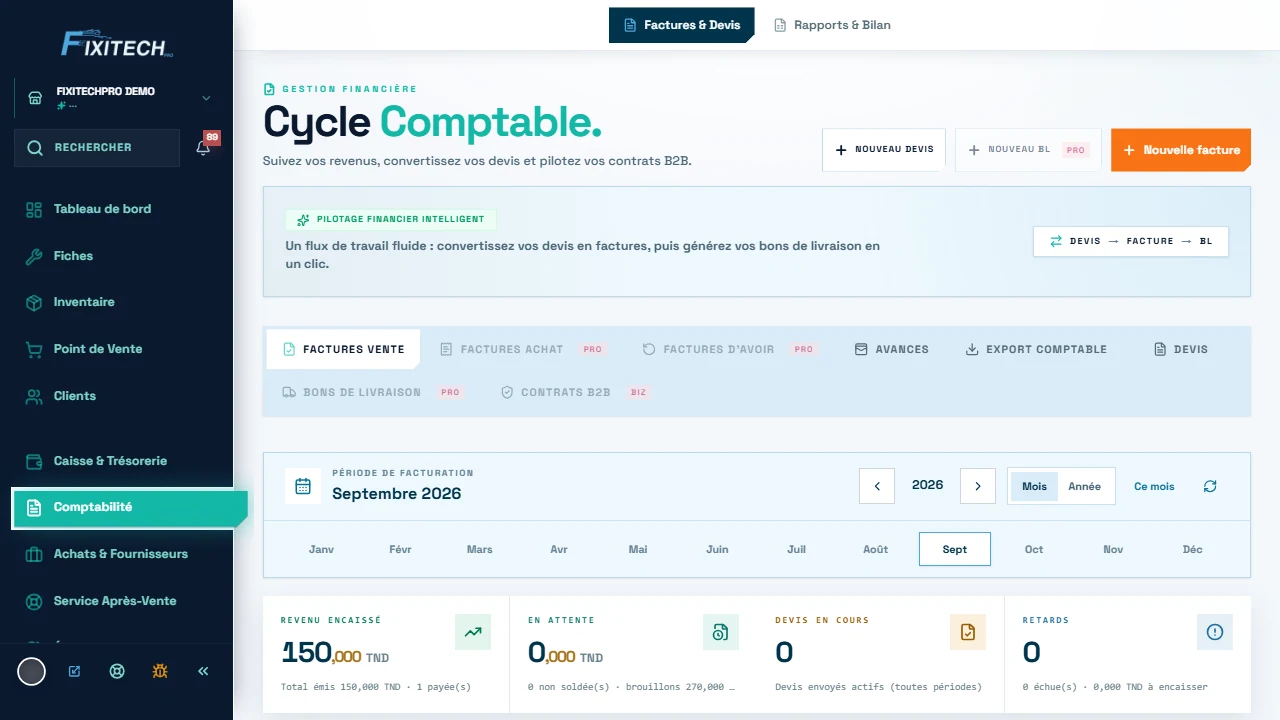Collapse the sidebar with the double chevron
Image resolution: width=1280 pixels, height=720 pixels.
pyautogui.click(x=203, y=671)
